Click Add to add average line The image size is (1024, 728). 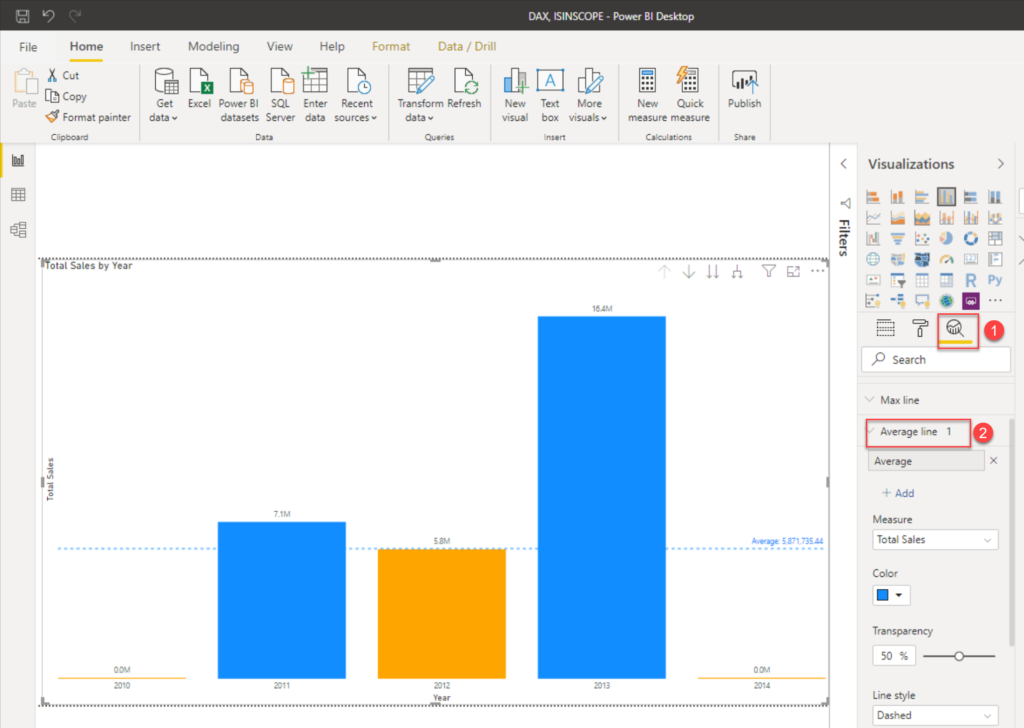coord(898,493)
